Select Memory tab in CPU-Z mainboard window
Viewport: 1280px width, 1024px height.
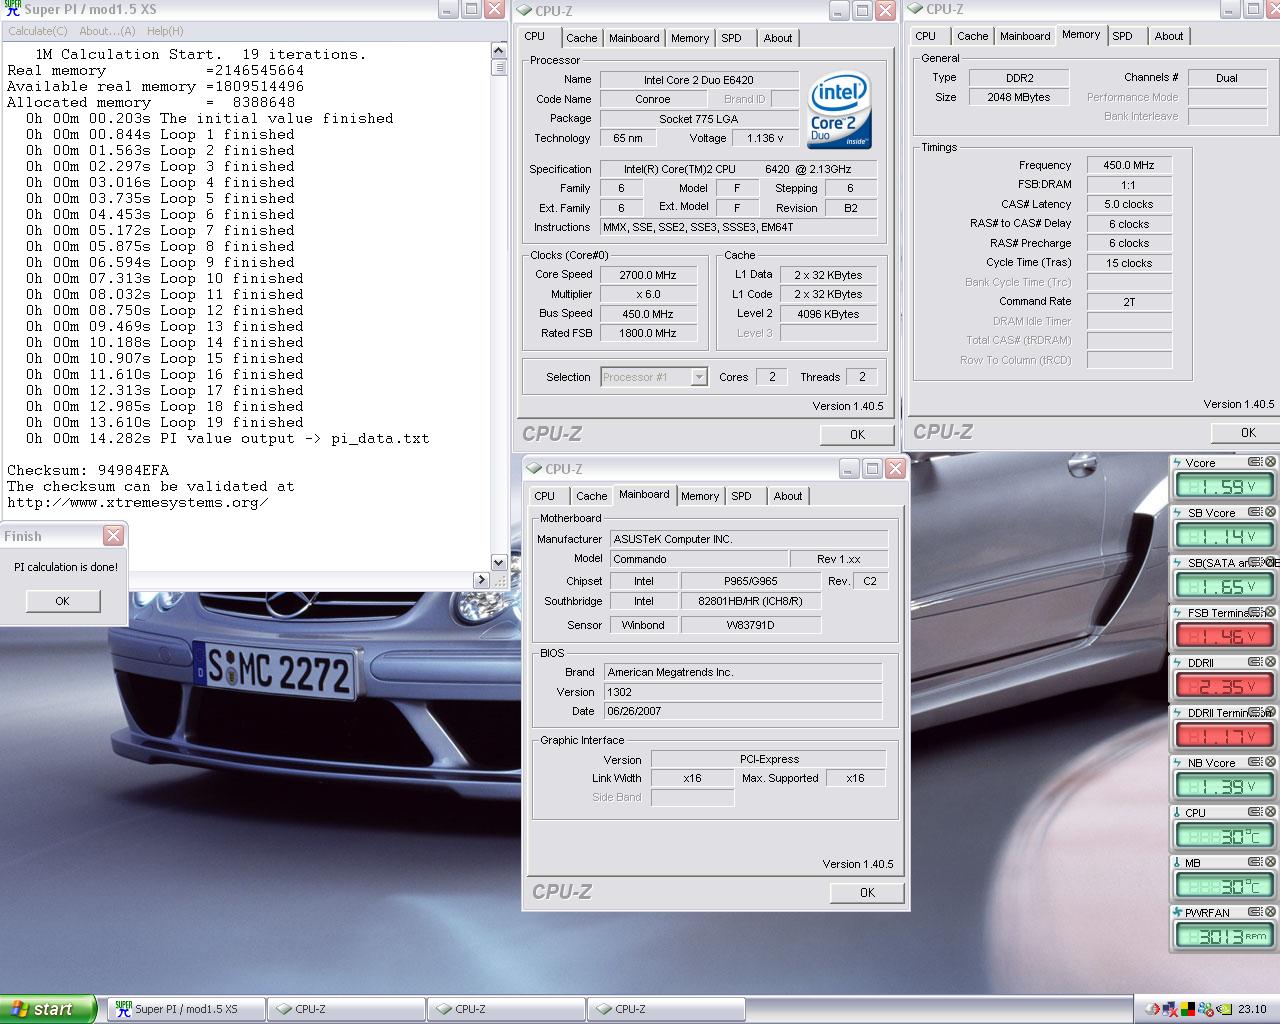click(x=699, y=496)
